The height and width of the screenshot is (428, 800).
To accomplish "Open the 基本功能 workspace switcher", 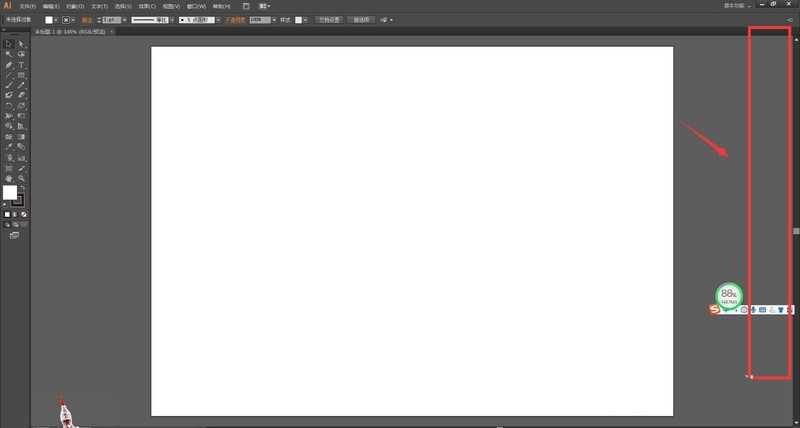I will coord(769,6).
